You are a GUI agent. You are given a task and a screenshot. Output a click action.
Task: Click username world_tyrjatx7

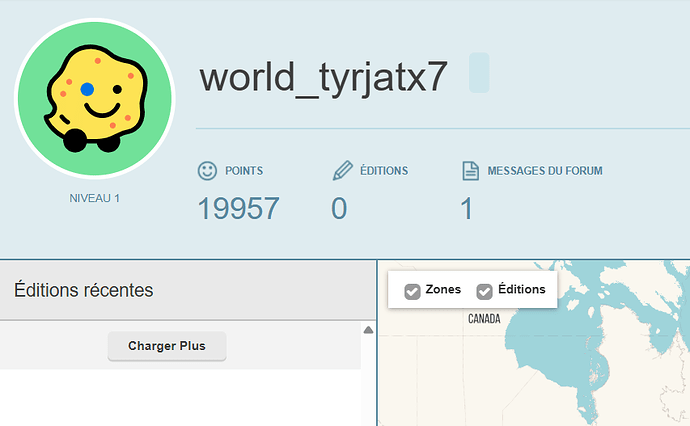click(x=323, y=77)
